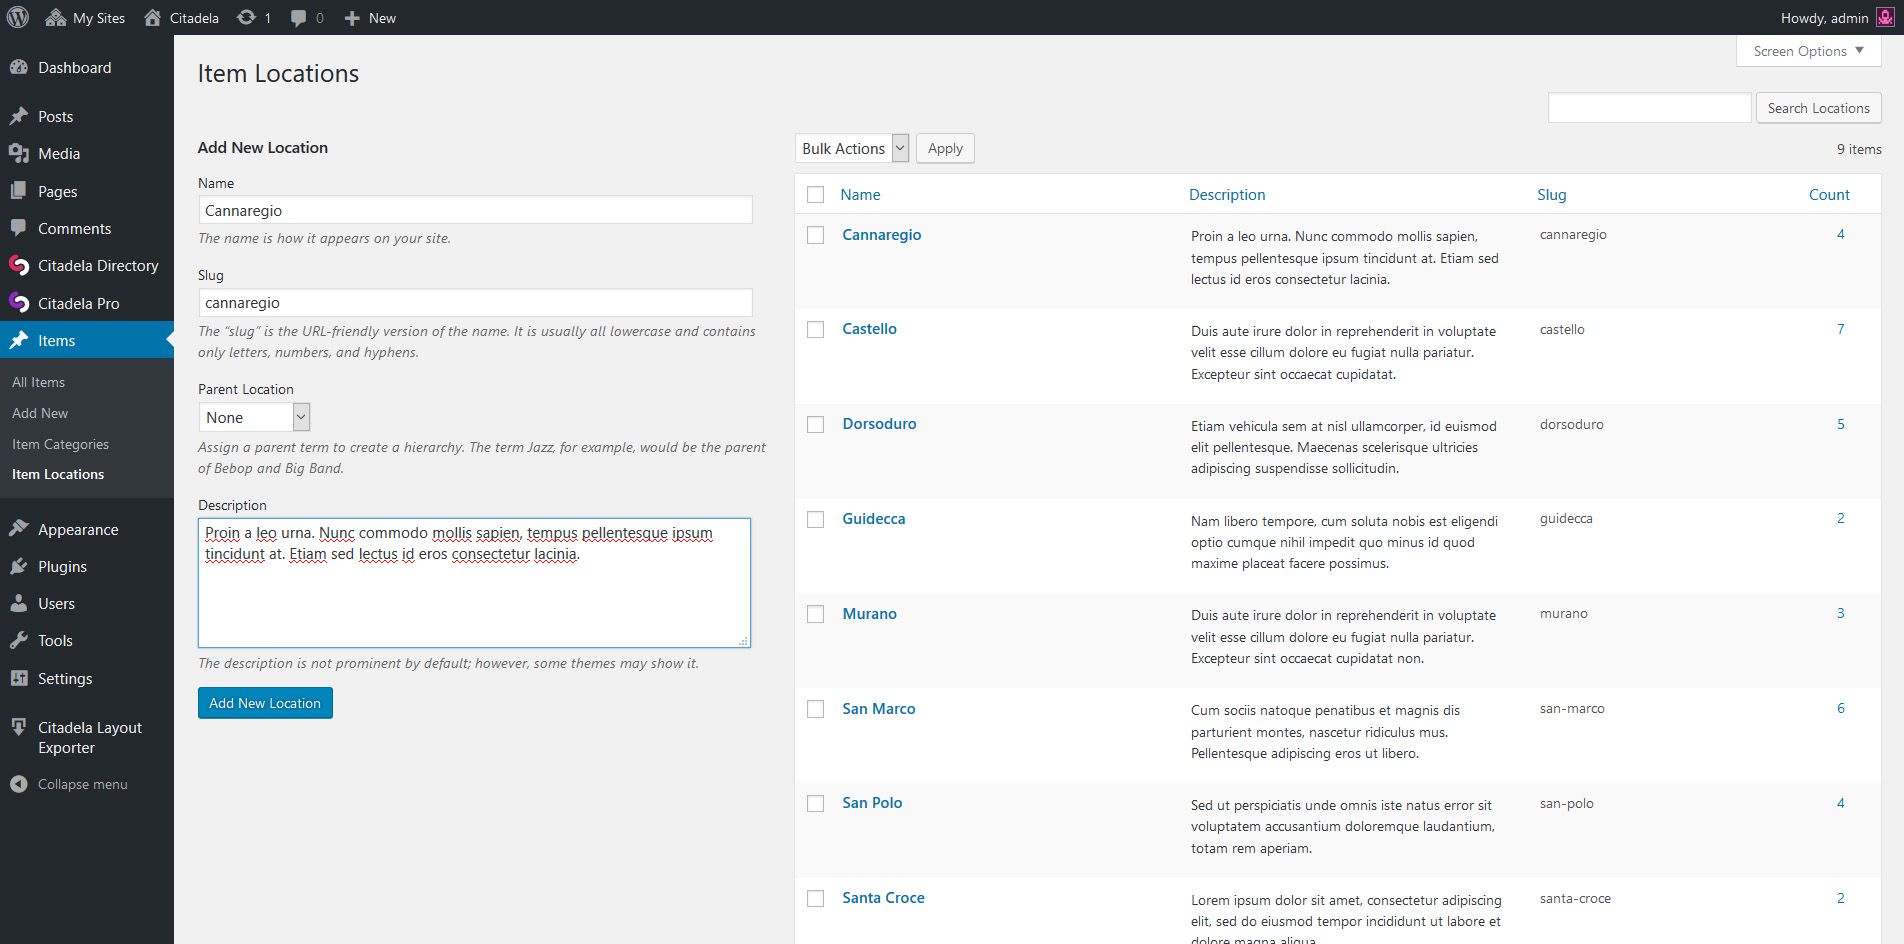Check the Castello row checkbox
Viewport: 1904px width, 944px height.
816,330
